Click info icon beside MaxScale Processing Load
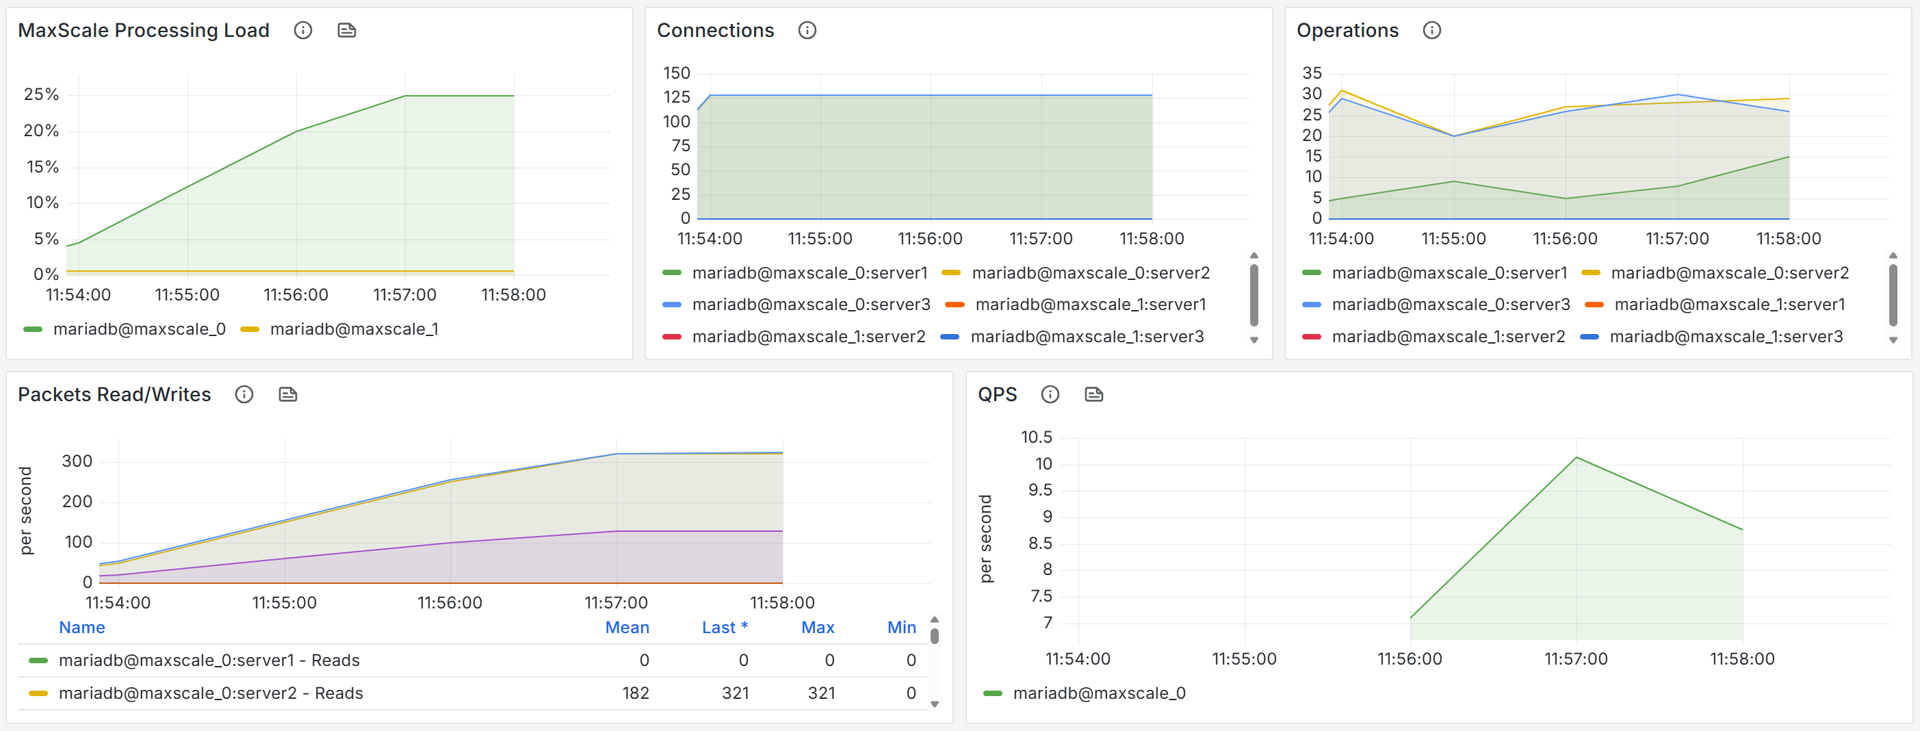Screen dimensions: 1920x731 [303, 31]
